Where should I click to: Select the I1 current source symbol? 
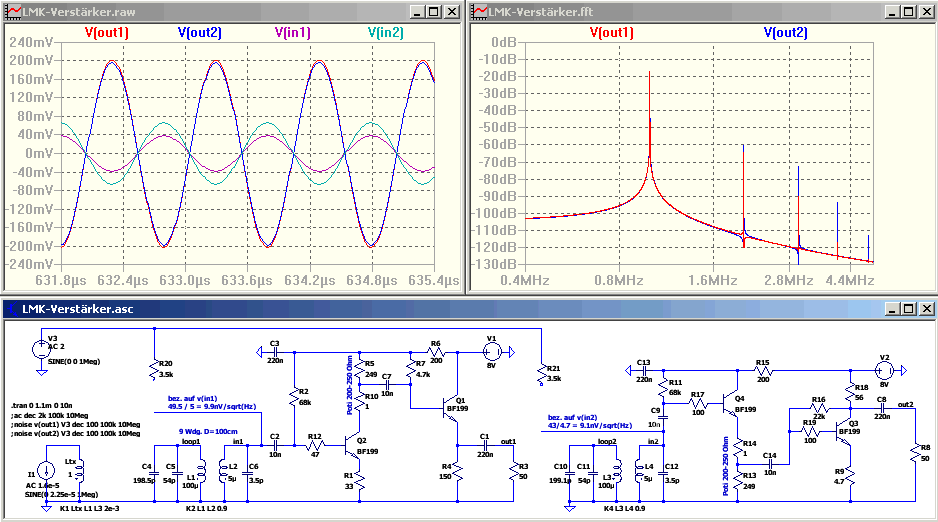[x=46, y=472]
